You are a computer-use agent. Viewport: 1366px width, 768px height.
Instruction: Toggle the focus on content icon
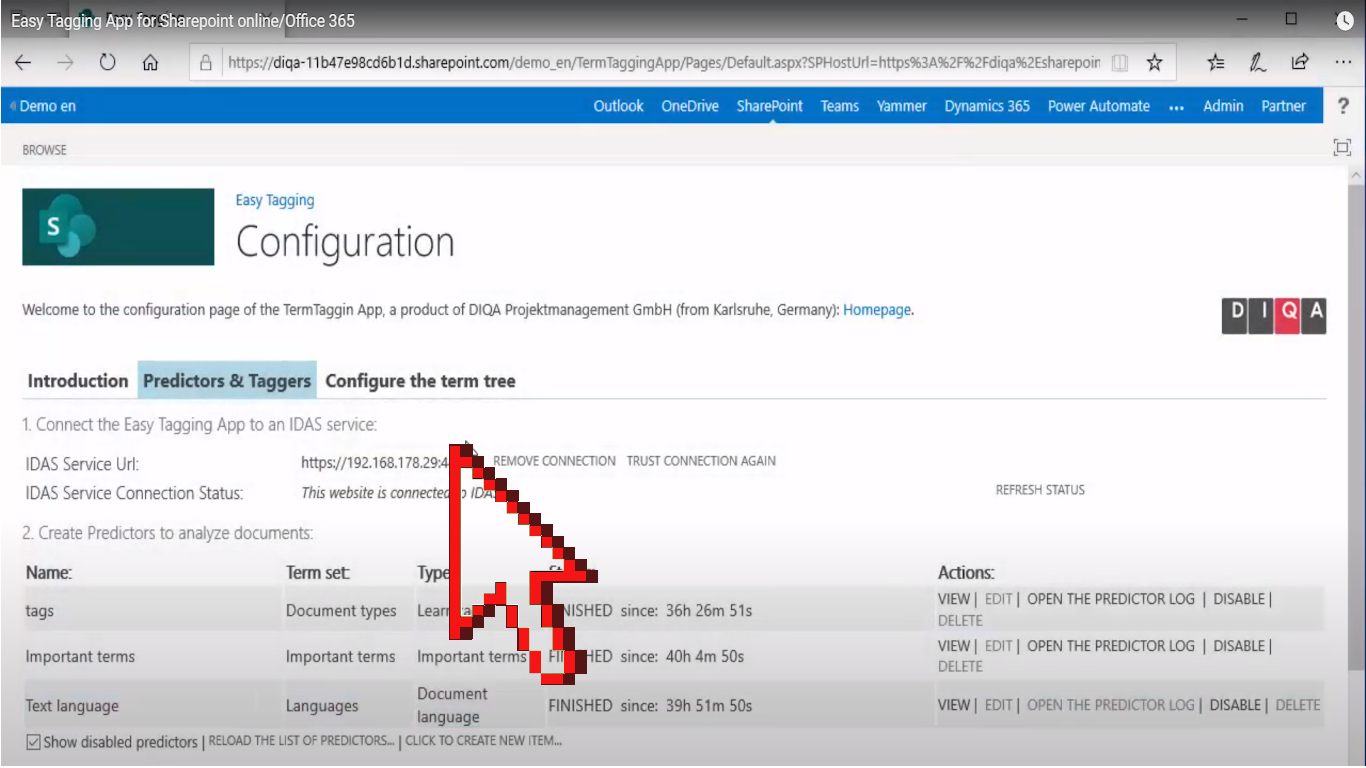(x=1342, y=148)
